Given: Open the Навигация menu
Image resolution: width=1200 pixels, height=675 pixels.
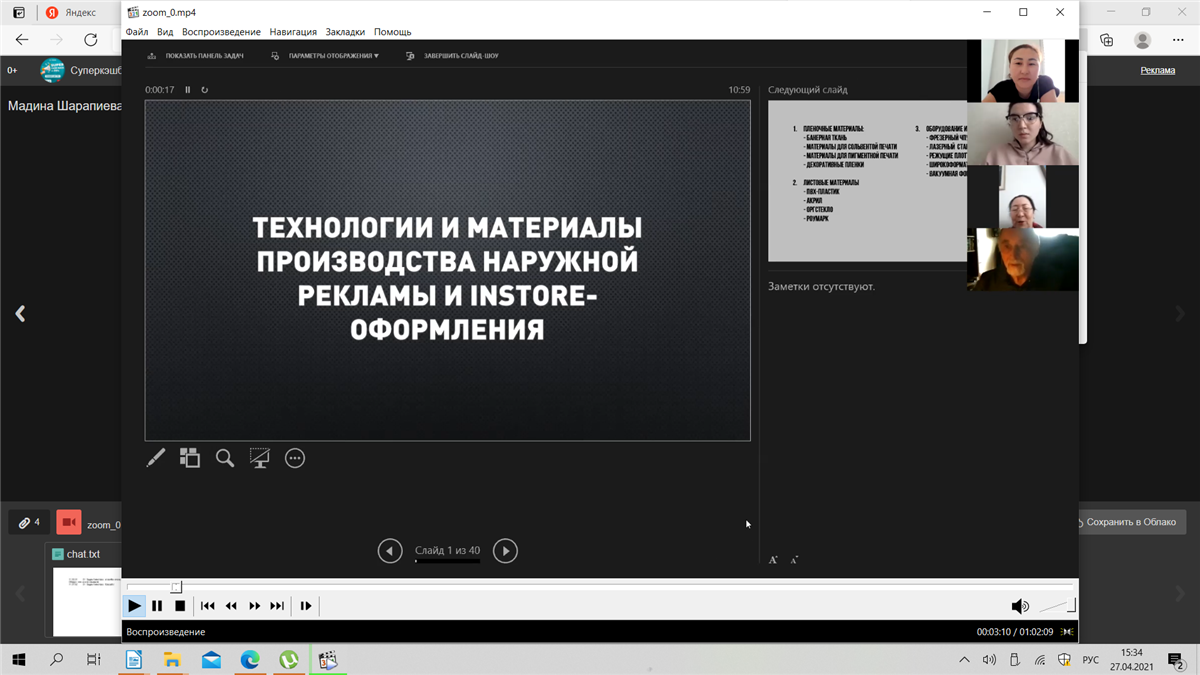Looking at the screenshot, I should click(x=293, y=32).
